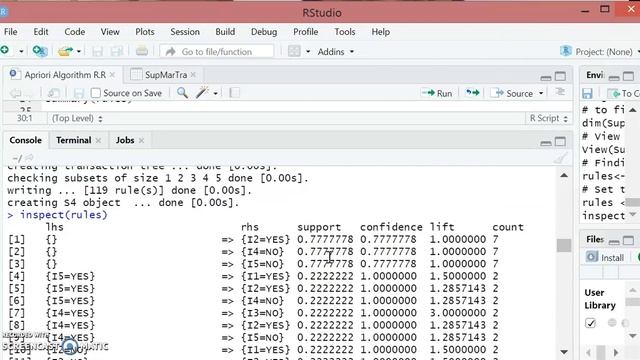Expand the recent files dropdown arrow
640x360 pixels.
click(x=79, y=51)
